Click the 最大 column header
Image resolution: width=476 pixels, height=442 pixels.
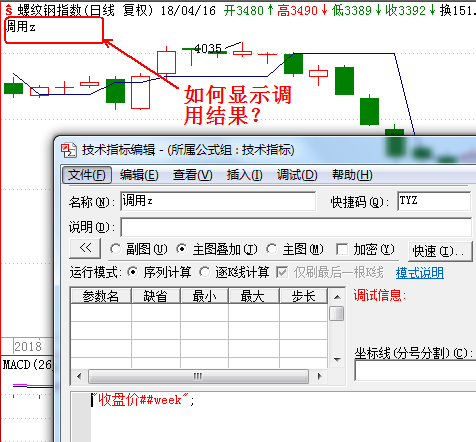pos(253,296)
